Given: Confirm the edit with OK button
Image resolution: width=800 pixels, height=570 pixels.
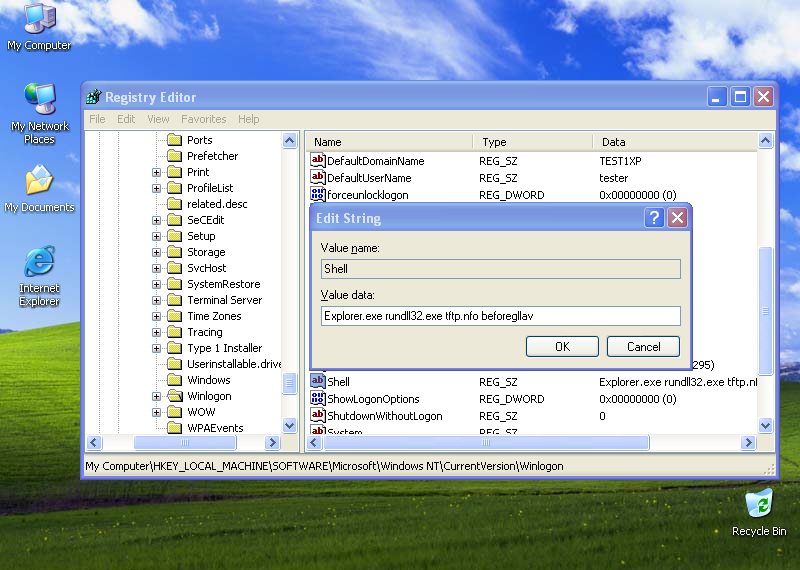Looking at the screenshot, I should [x=562, y=346].
